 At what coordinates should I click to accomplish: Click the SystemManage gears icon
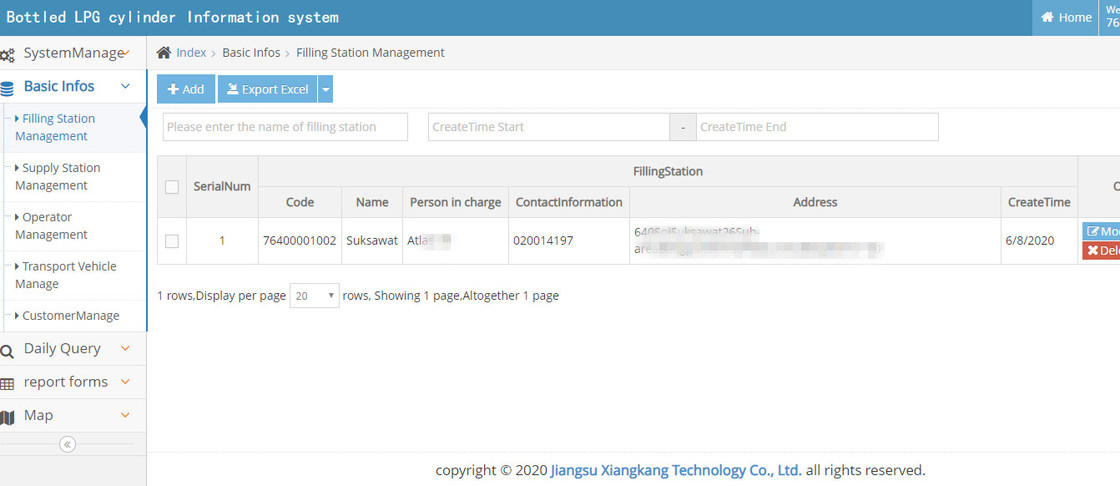[8, 54]
